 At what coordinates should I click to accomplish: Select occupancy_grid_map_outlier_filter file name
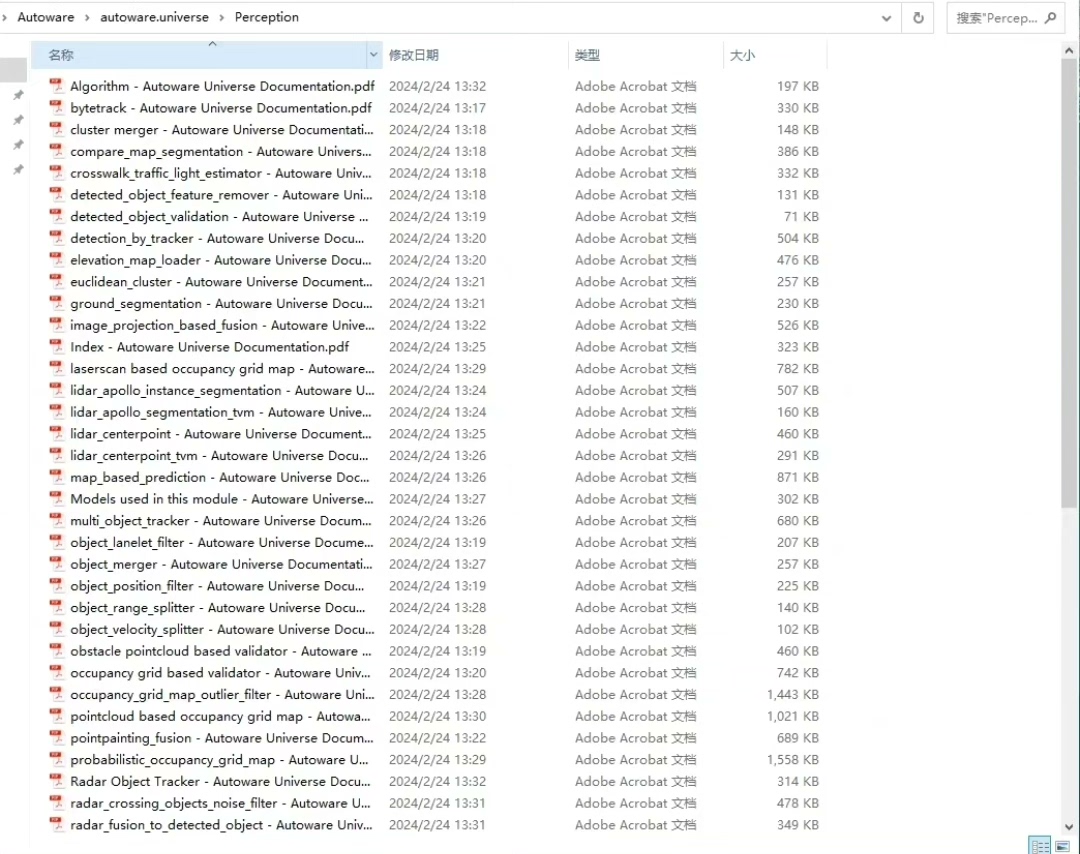(x=222, y=694)
